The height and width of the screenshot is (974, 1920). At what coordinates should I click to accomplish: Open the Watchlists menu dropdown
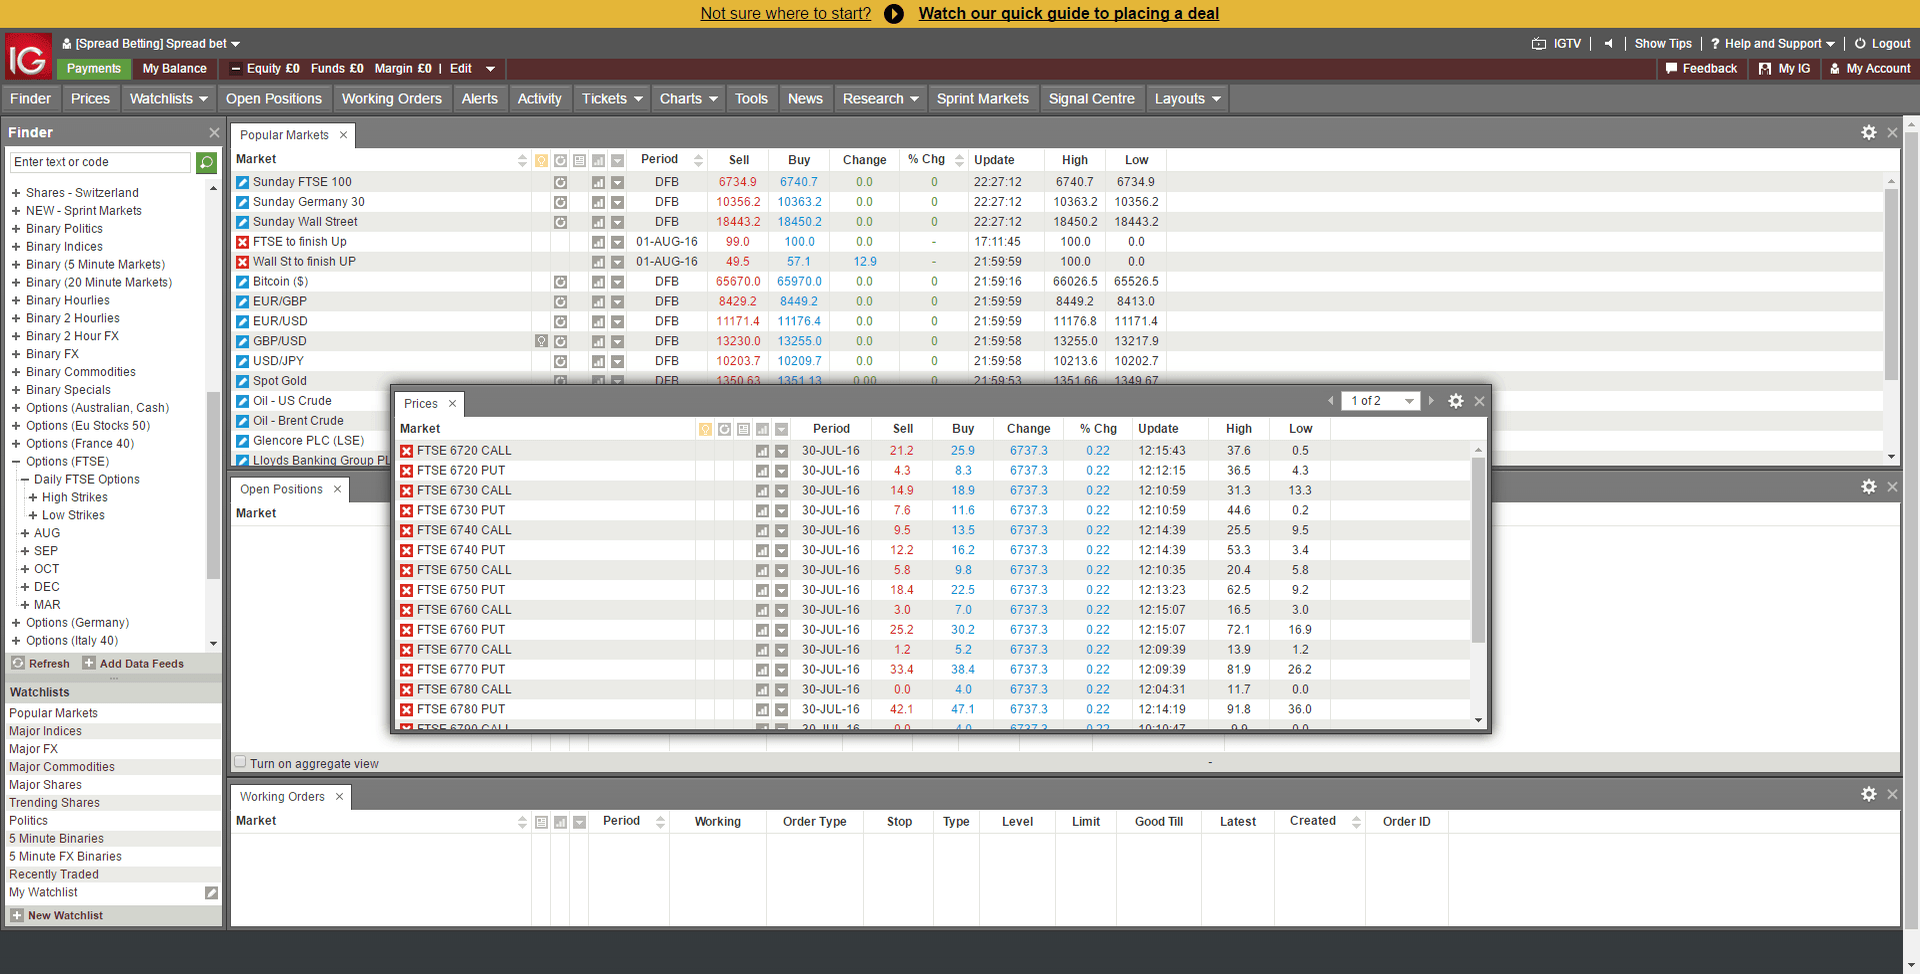pyautogui.click(x=168, y=99)
